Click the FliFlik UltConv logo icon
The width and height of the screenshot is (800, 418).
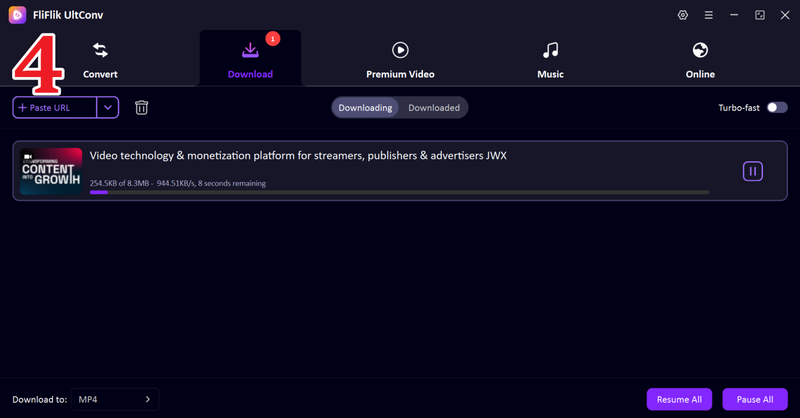(x=17, y=15)
